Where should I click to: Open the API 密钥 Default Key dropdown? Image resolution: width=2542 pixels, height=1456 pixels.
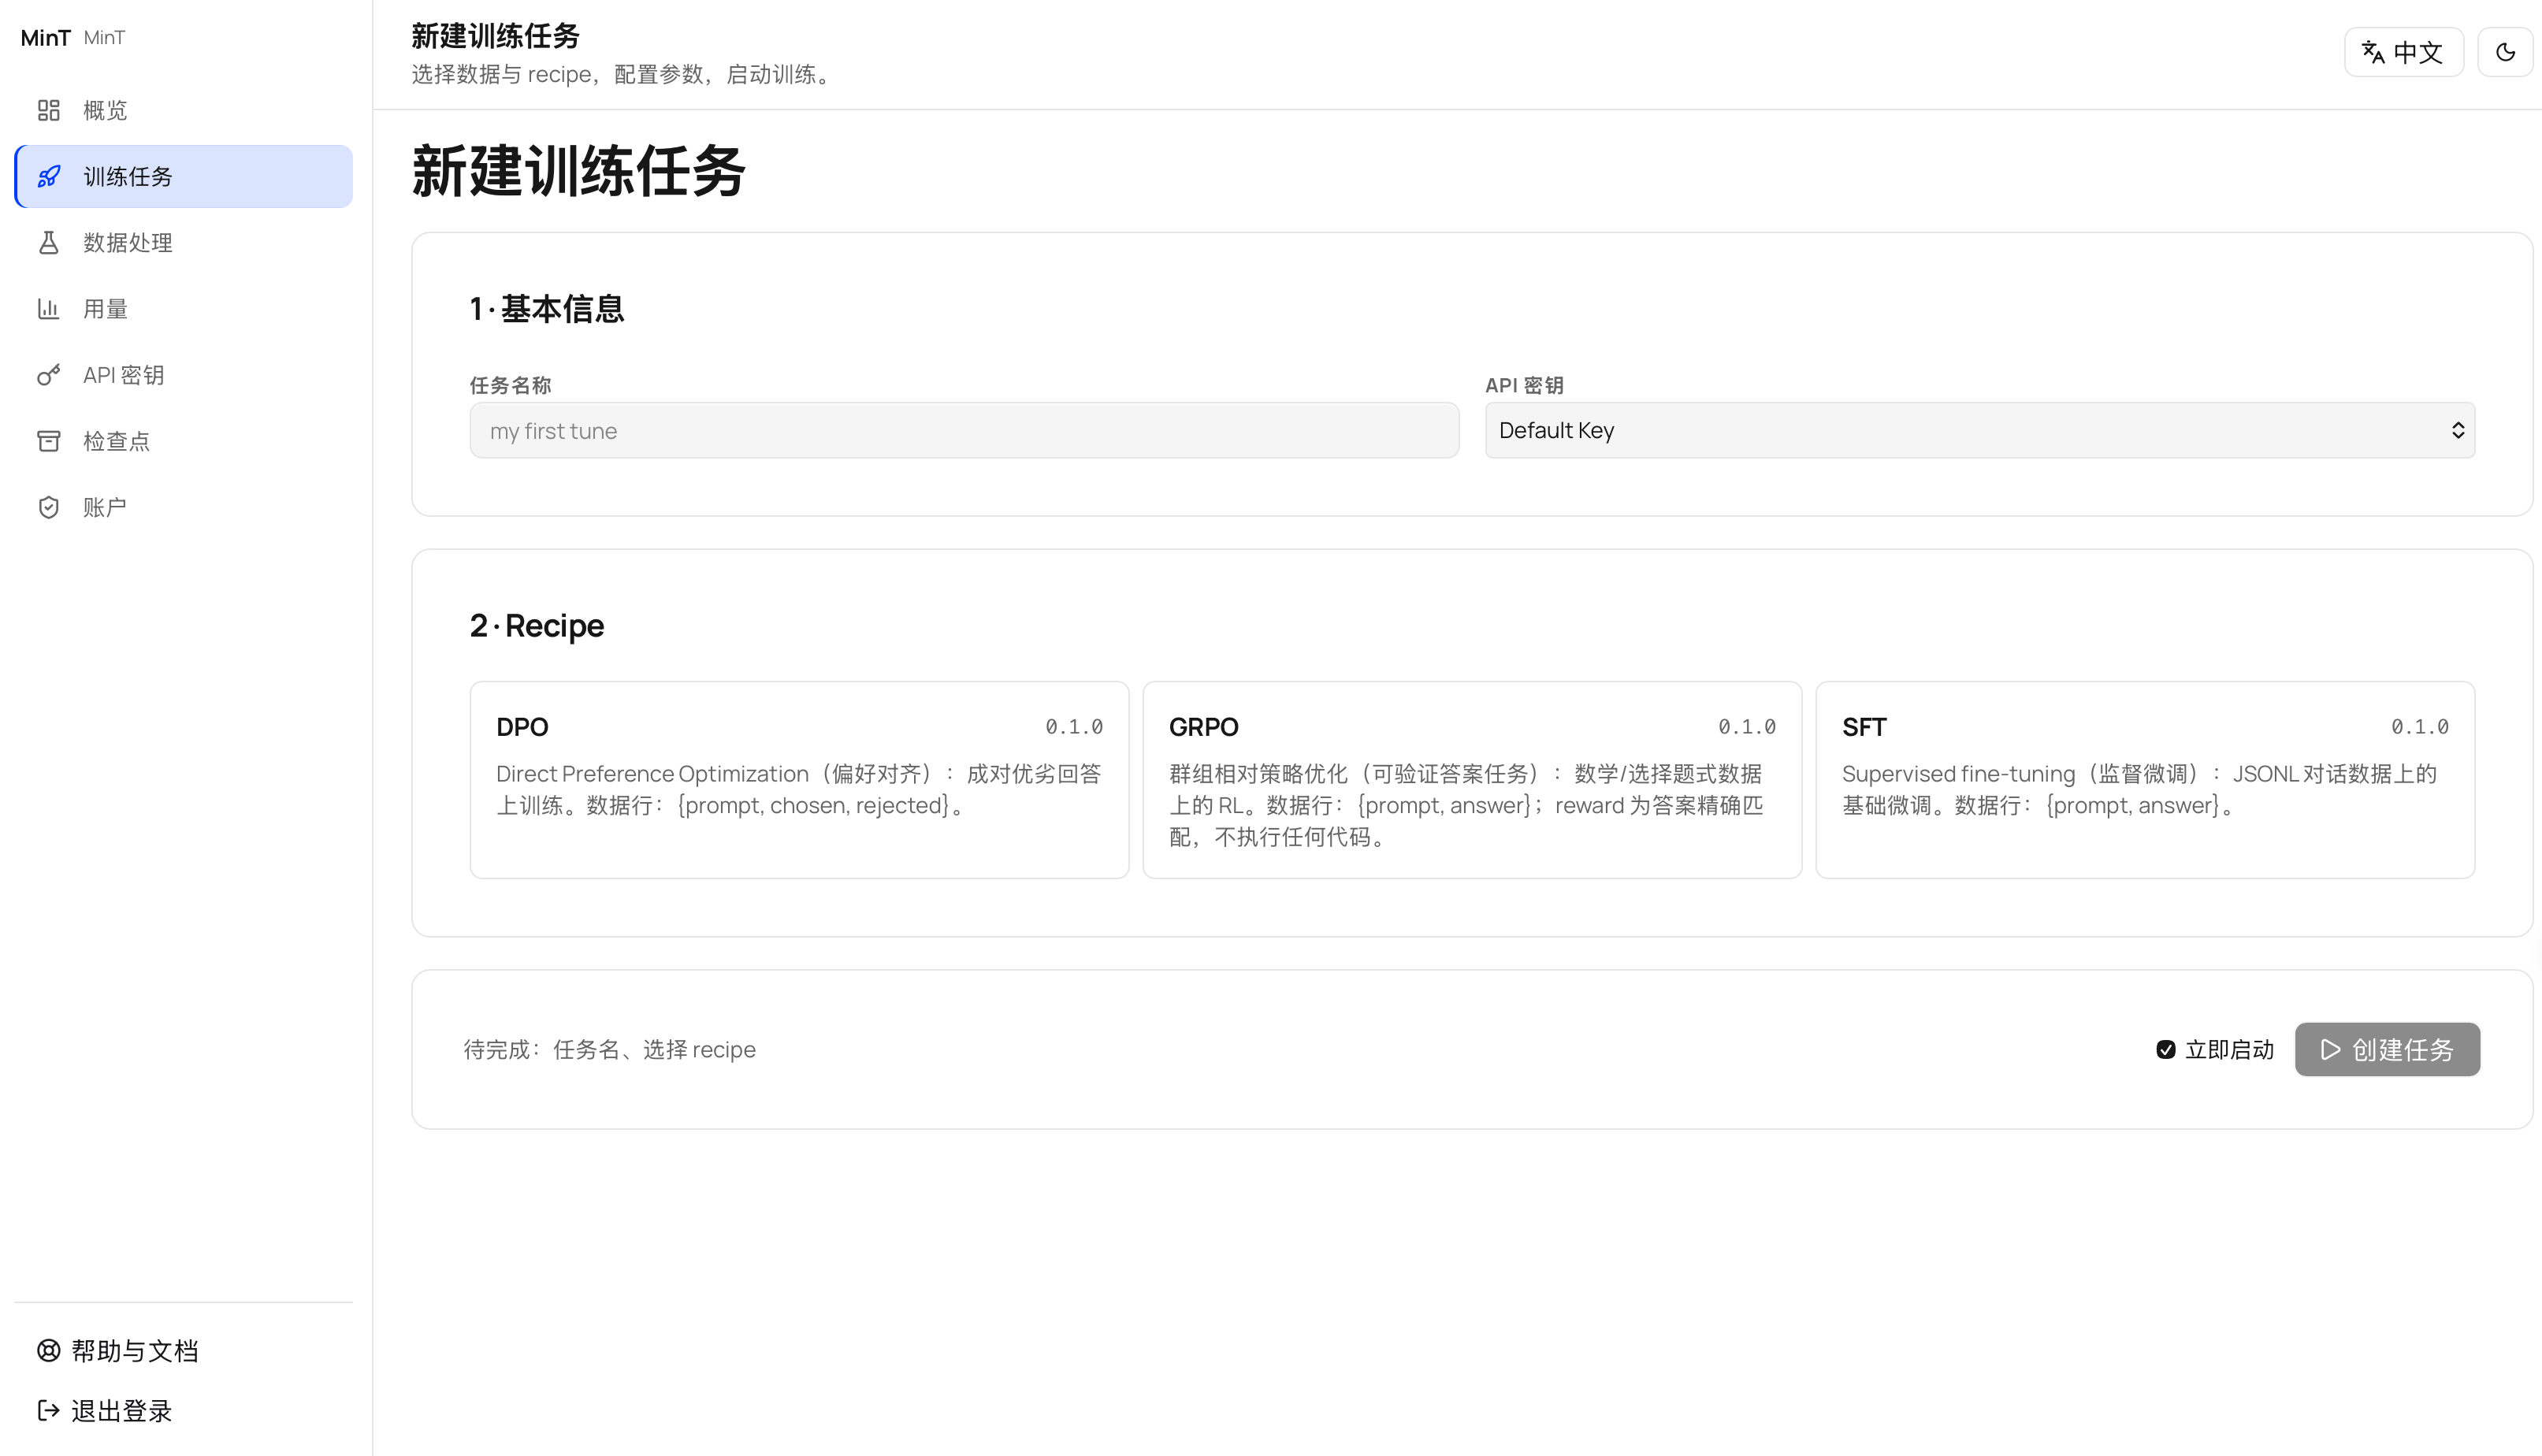point(1980,430)
